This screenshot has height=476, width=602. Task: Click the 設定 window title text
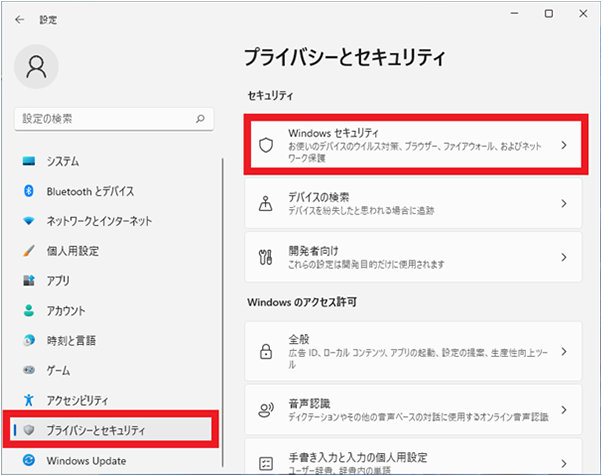48,20
